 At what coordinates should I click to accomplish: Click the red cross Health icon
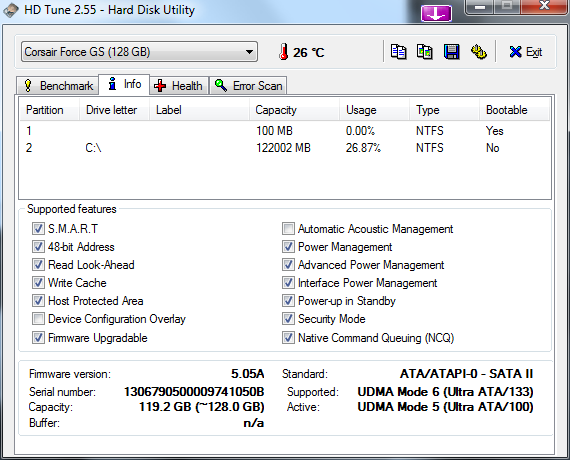click(160, 86)
